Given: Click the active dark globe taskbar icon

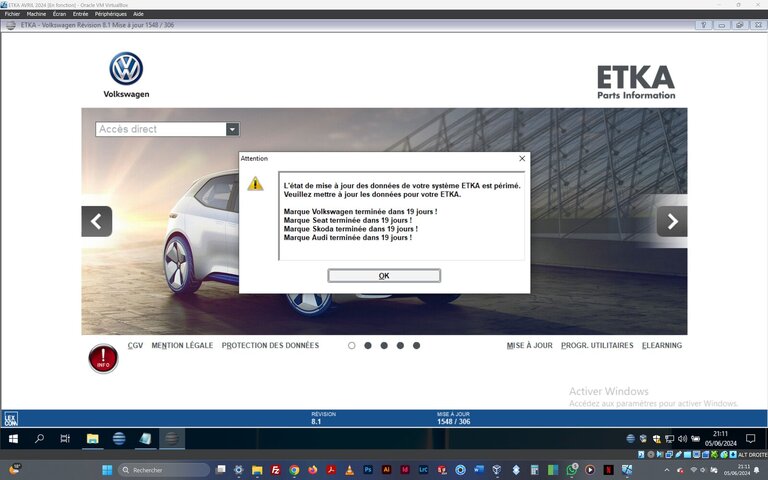Looking at the screenshot, I should [171, 438].
